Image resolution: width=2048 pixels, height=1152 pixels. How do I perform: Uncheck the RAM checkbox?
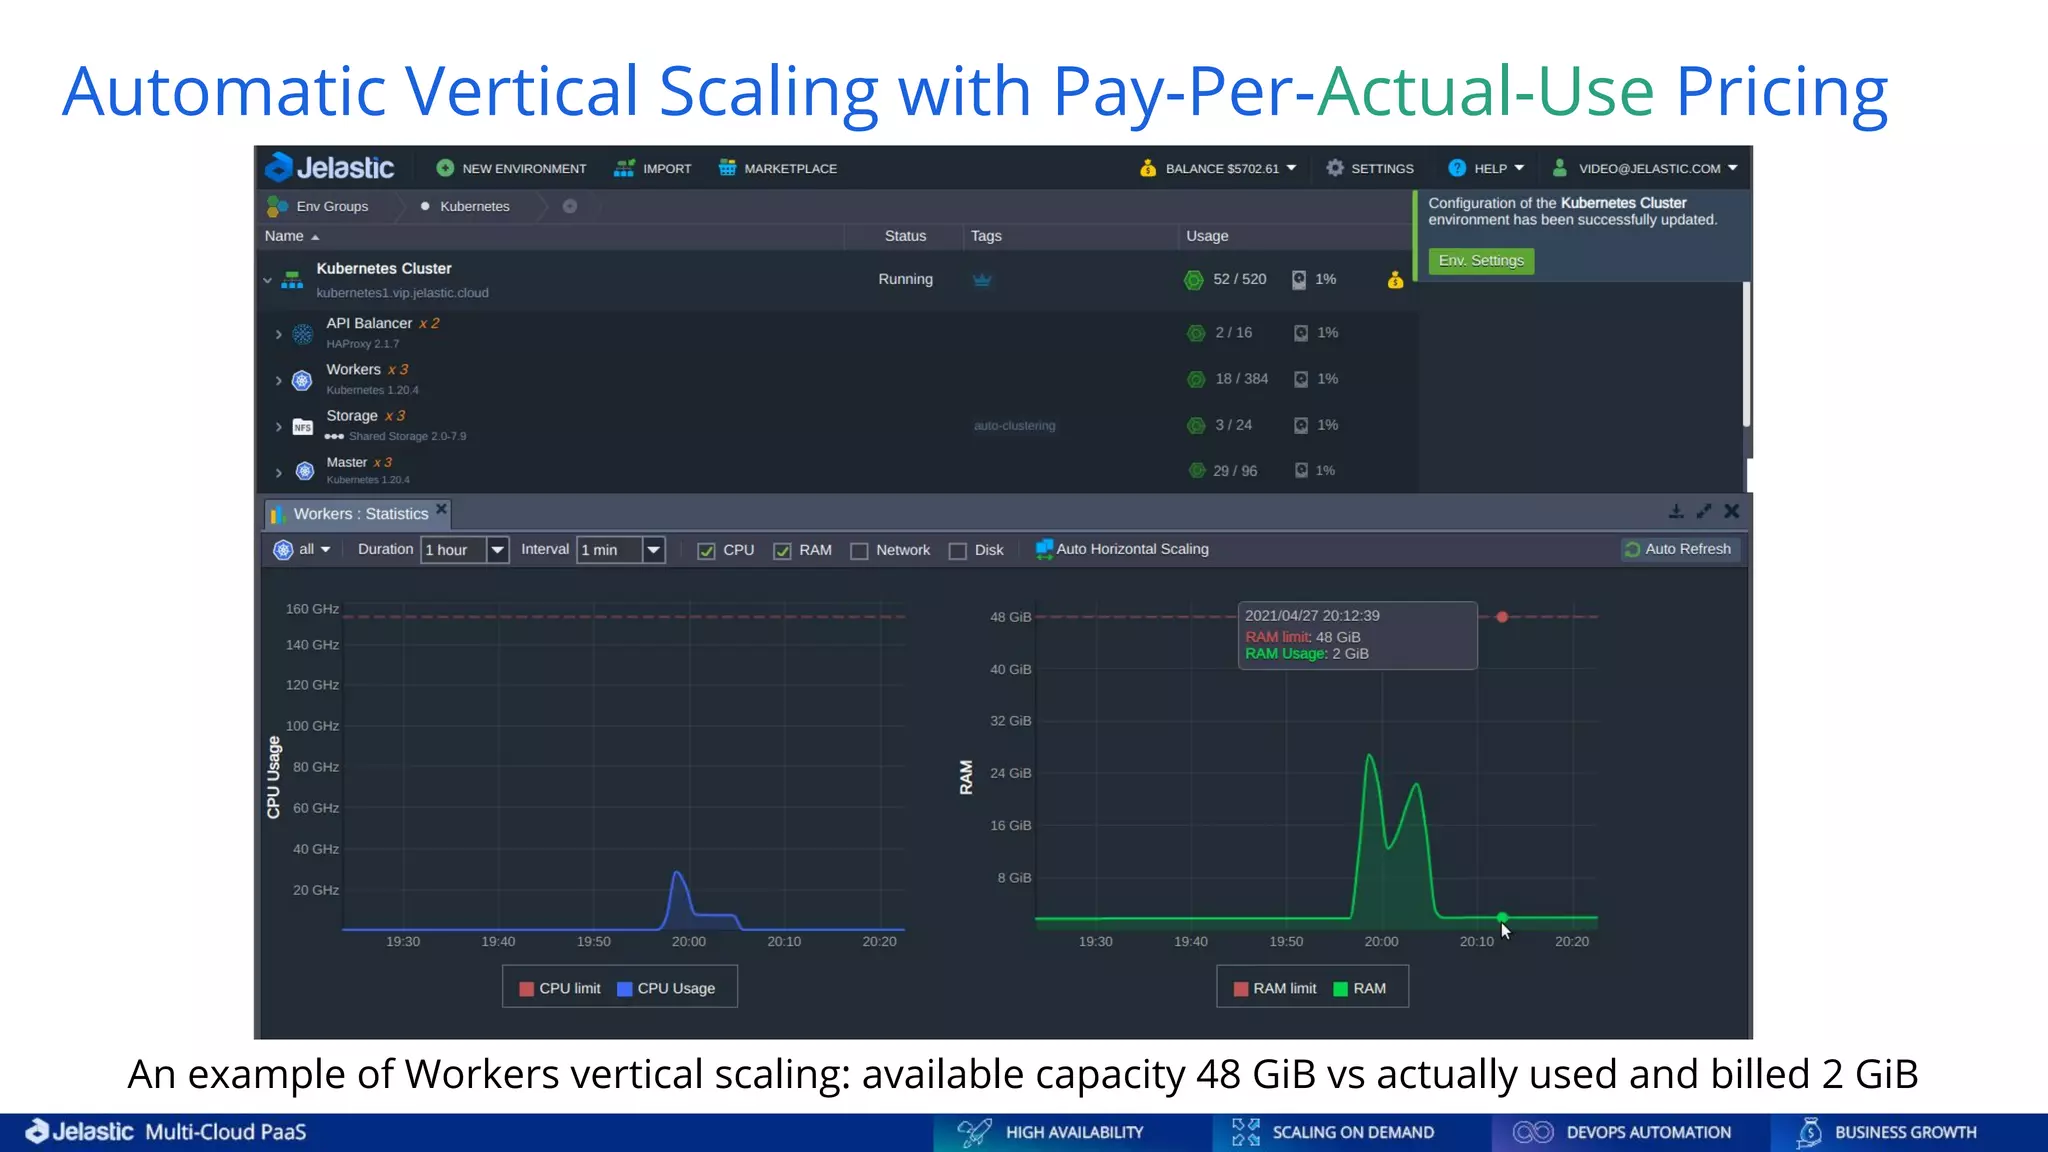coord(782,551)
